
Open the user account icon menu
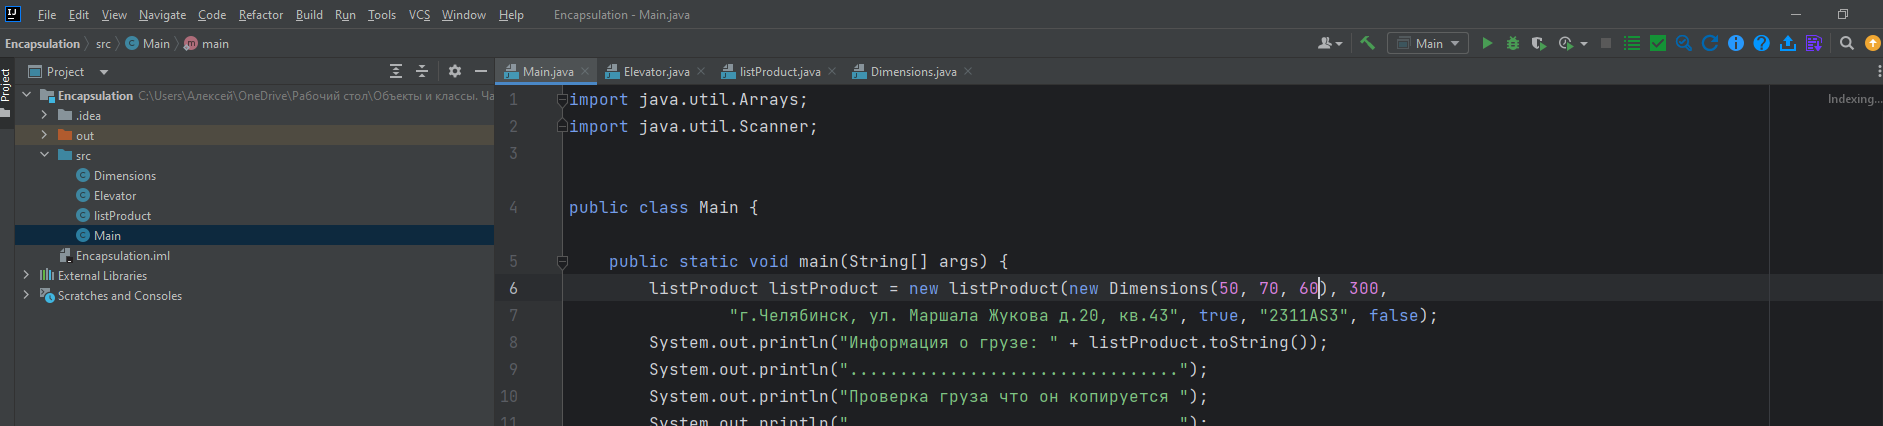coord(1329,43)
